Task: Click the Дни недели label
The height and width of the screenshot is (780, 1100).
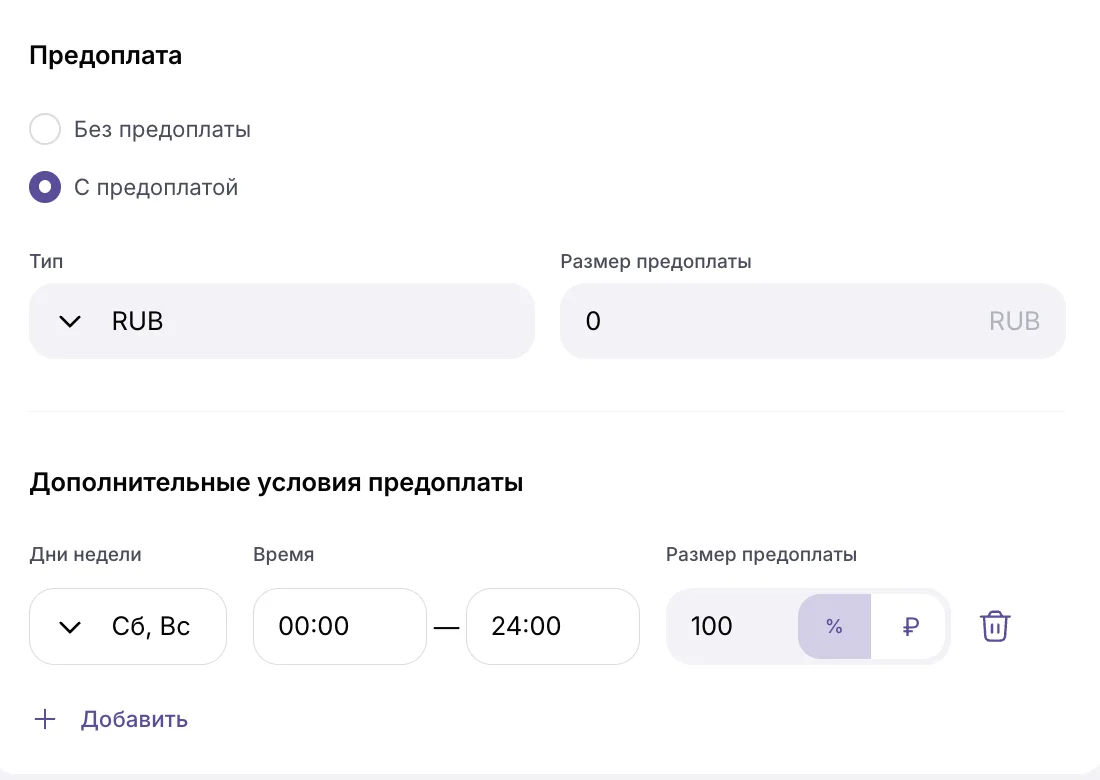Action: (86, 554)
